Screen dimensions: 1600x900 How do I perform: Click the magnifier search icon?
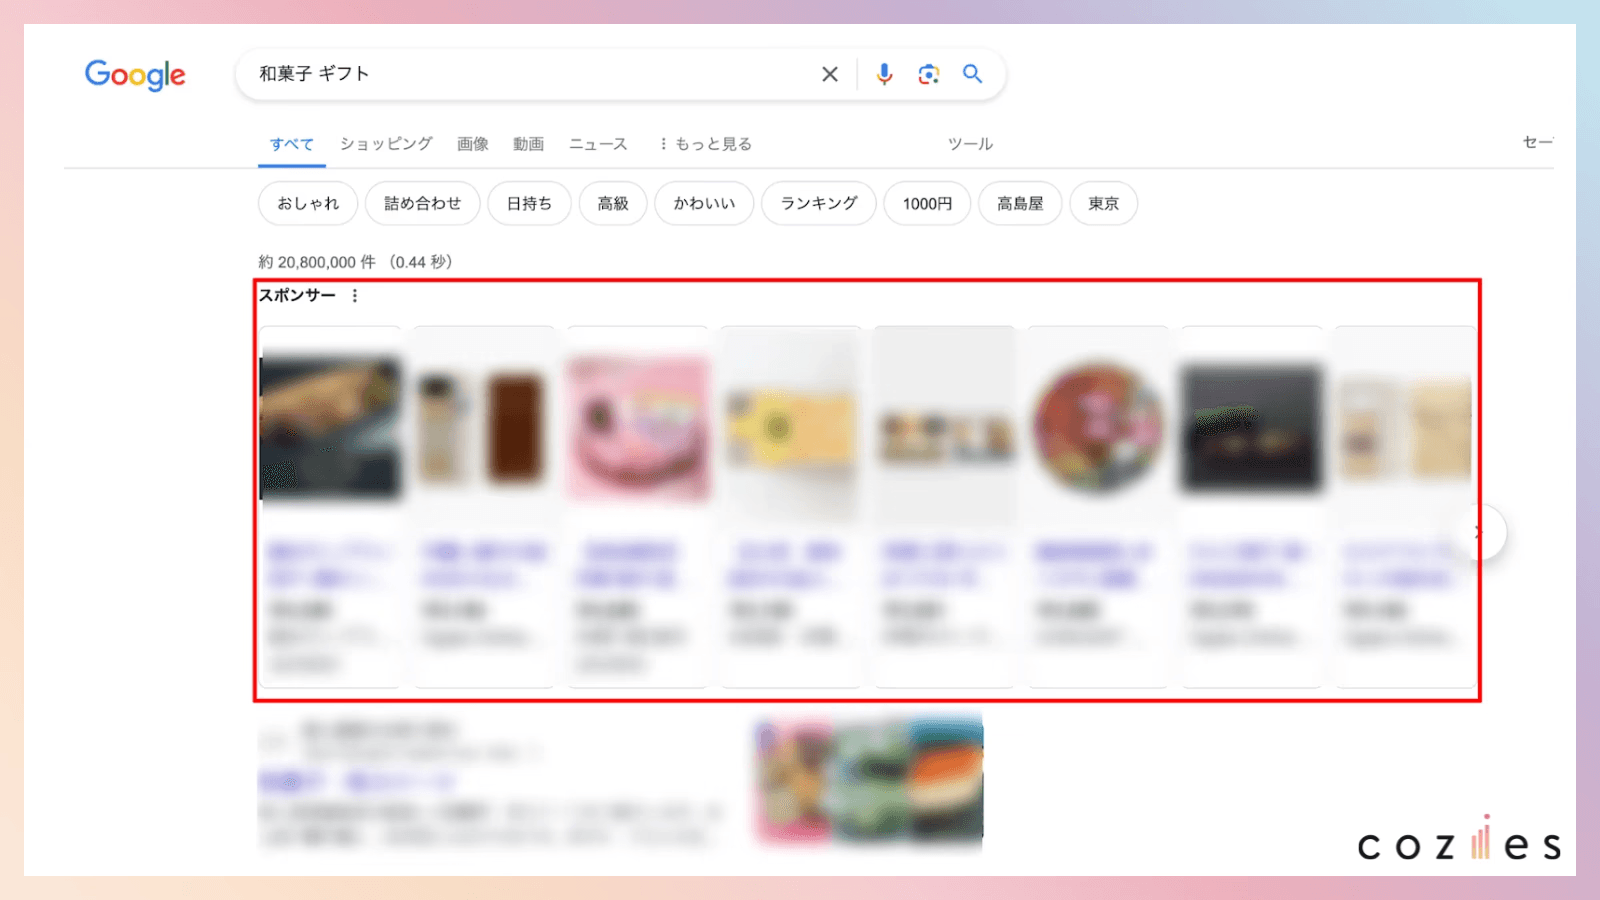[x=972, y=74]
